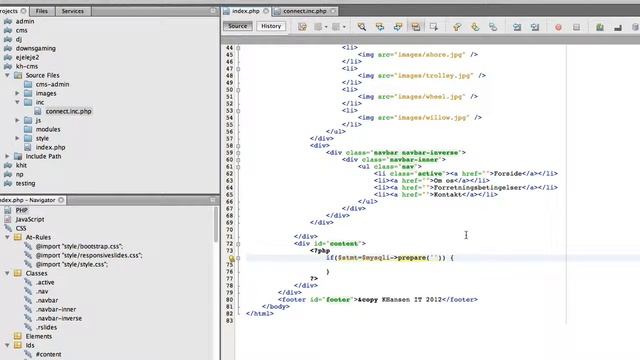Click the green Comment toolbar icon
Screen dimensions: 640x360
click(600, 27)
